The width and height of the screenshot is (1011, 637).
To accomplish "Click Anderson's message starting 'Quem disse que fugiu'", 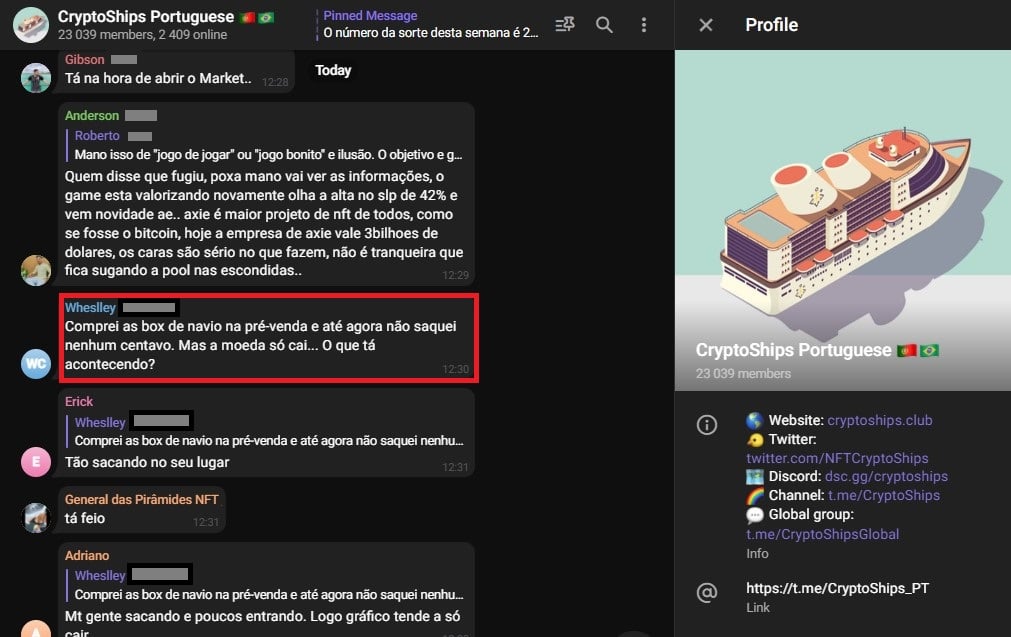I will (x=264, y=223).
